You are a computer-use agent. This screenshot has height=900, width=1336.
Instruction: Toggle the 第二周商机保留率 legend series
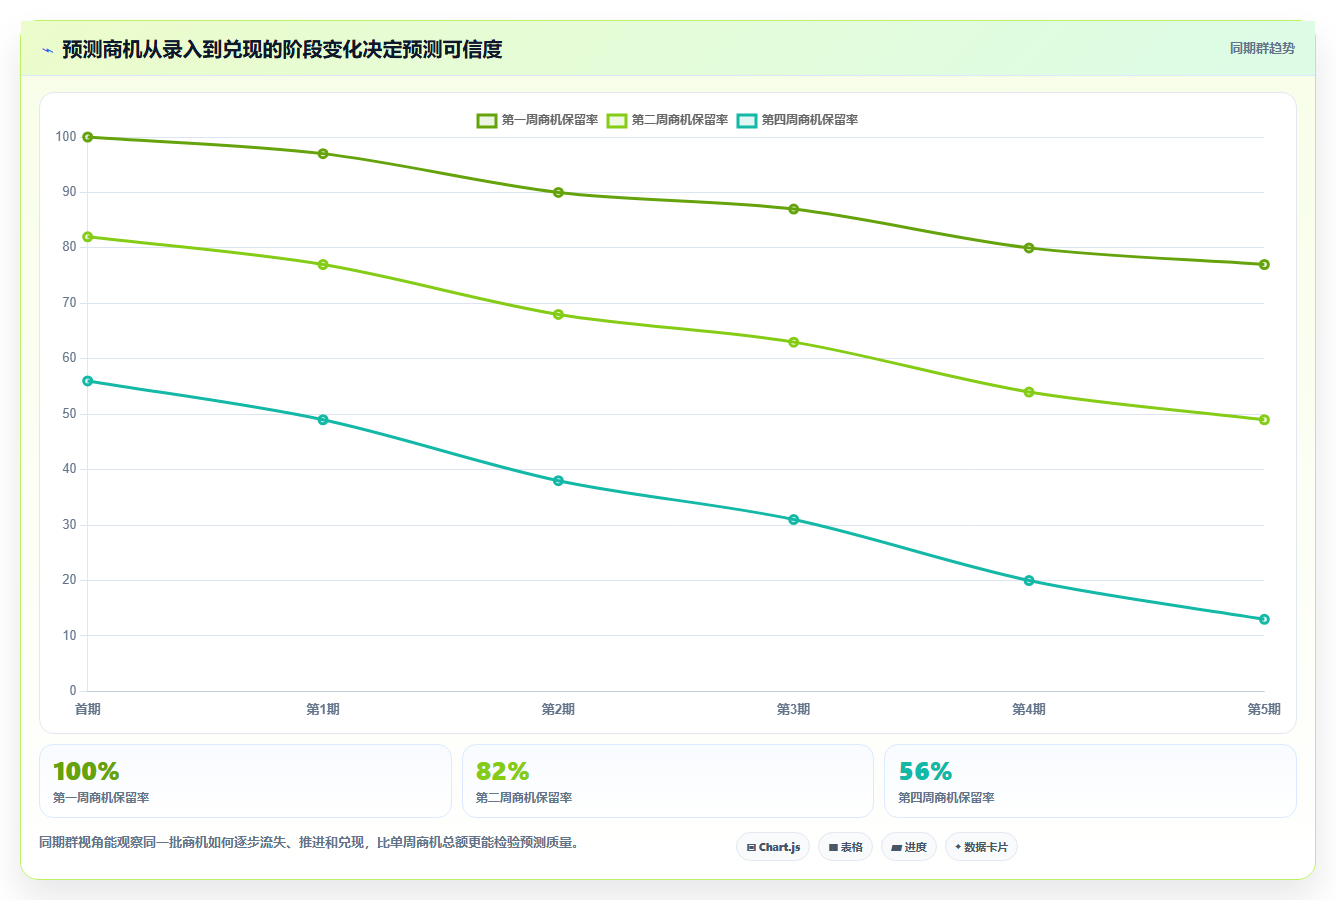coord(667,120)
